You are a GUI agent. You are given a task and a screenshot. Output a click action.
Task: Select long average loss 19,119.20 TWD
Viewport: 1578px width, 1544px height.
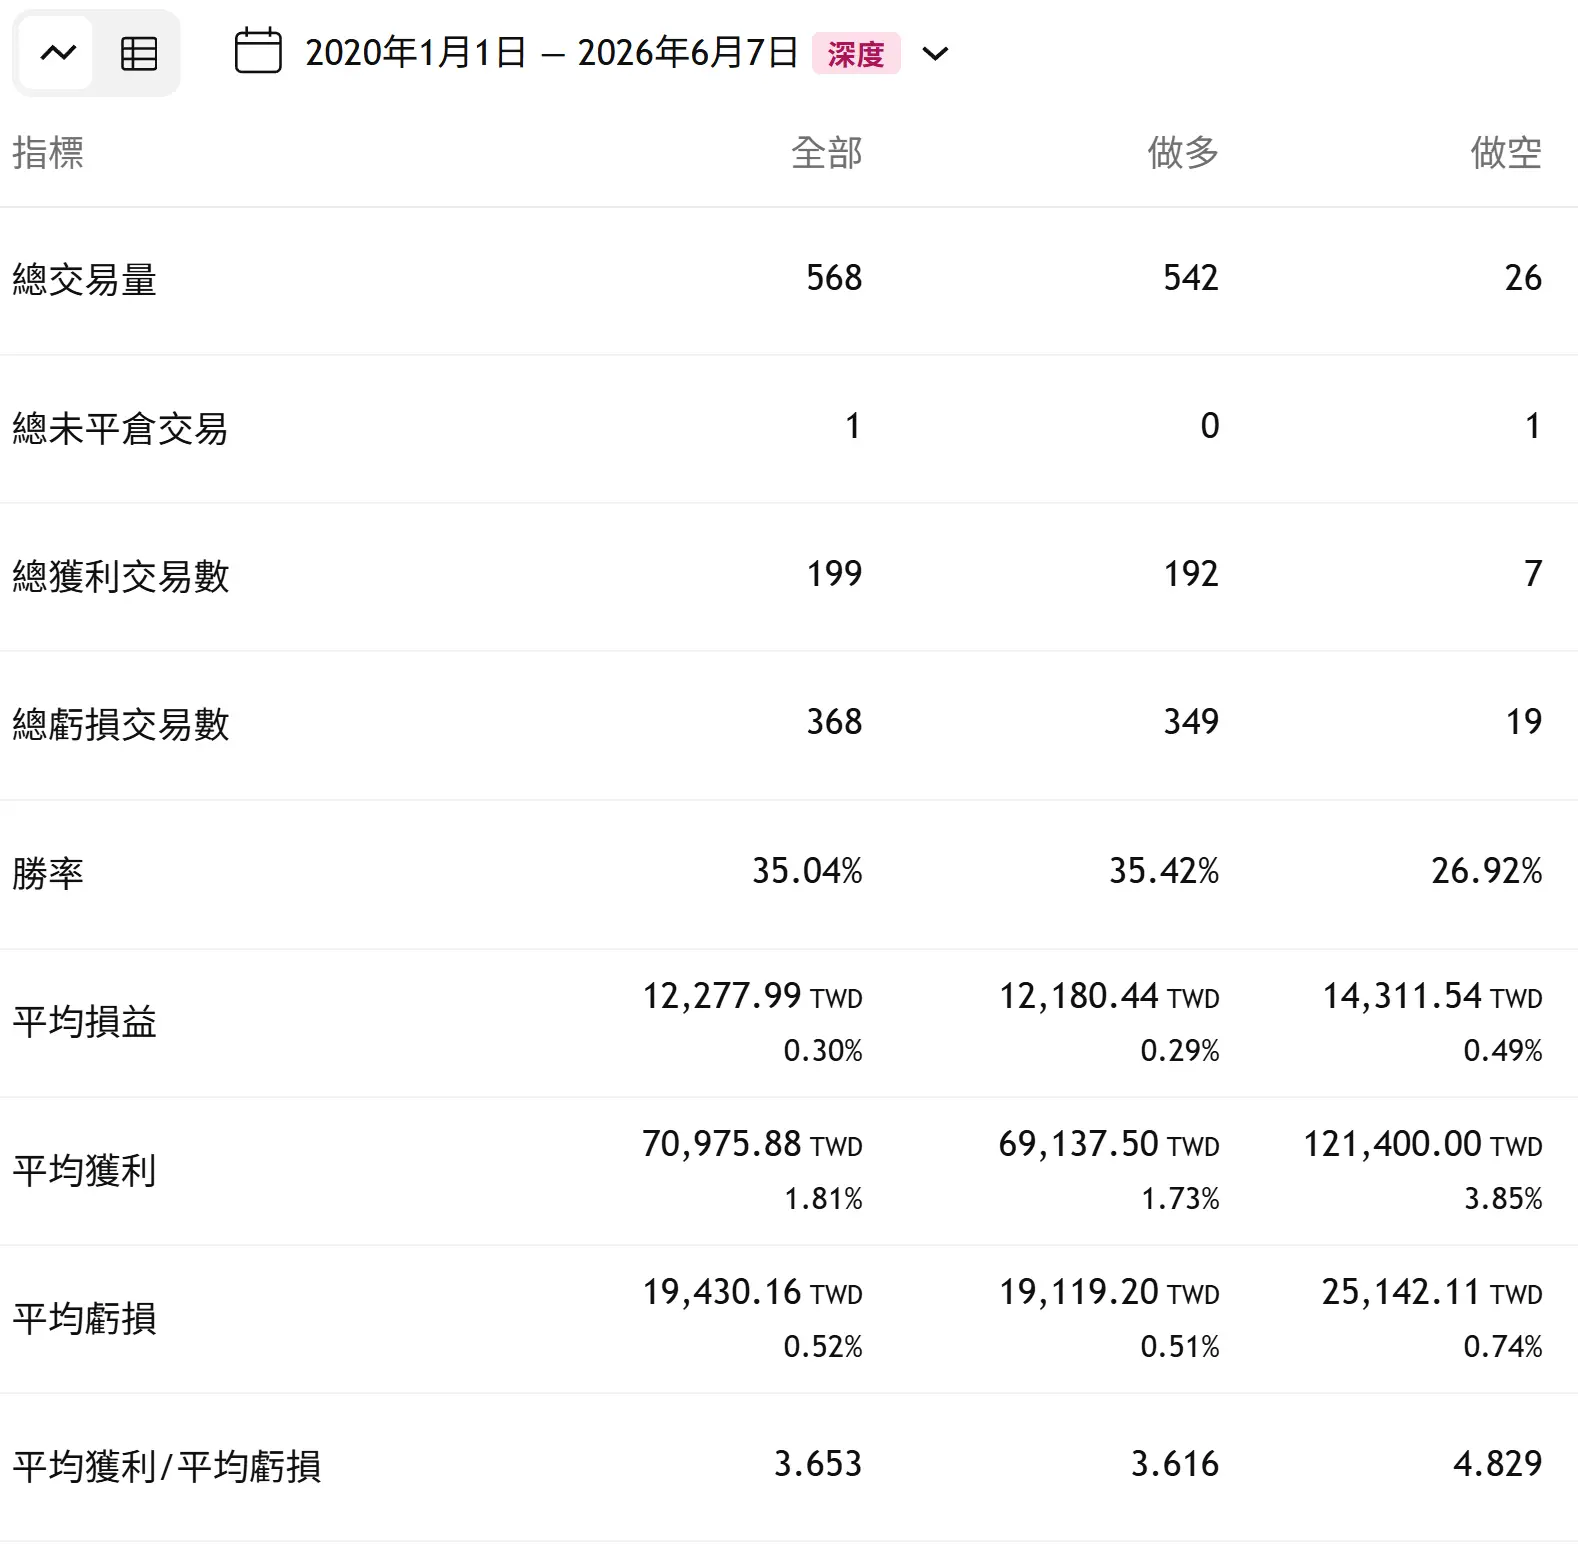click(x=1109, y=1292)
